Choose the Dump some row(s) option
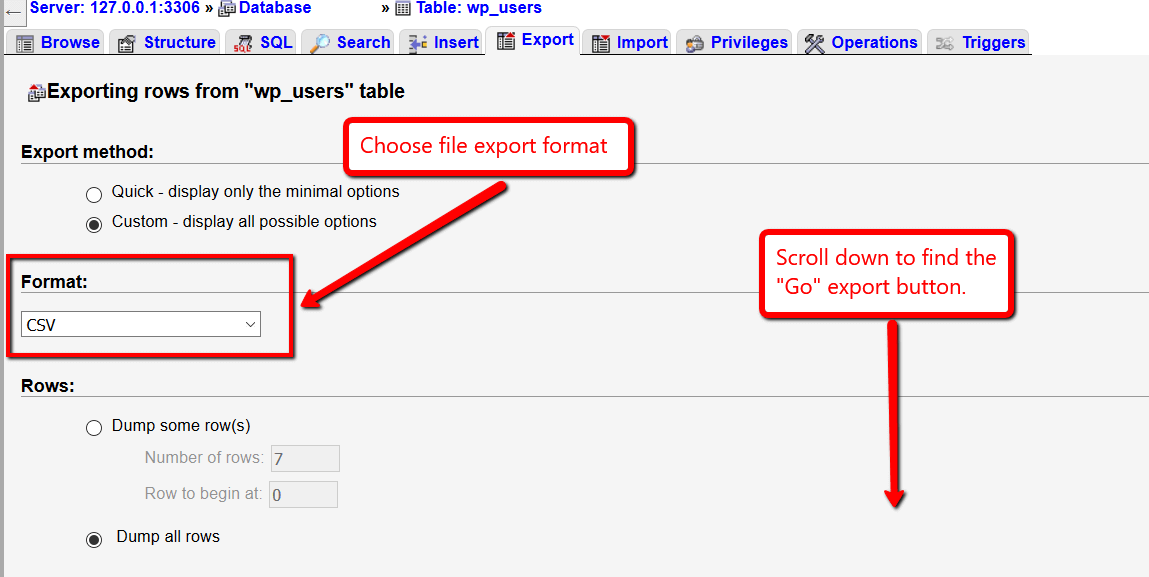 pos(94,428)
